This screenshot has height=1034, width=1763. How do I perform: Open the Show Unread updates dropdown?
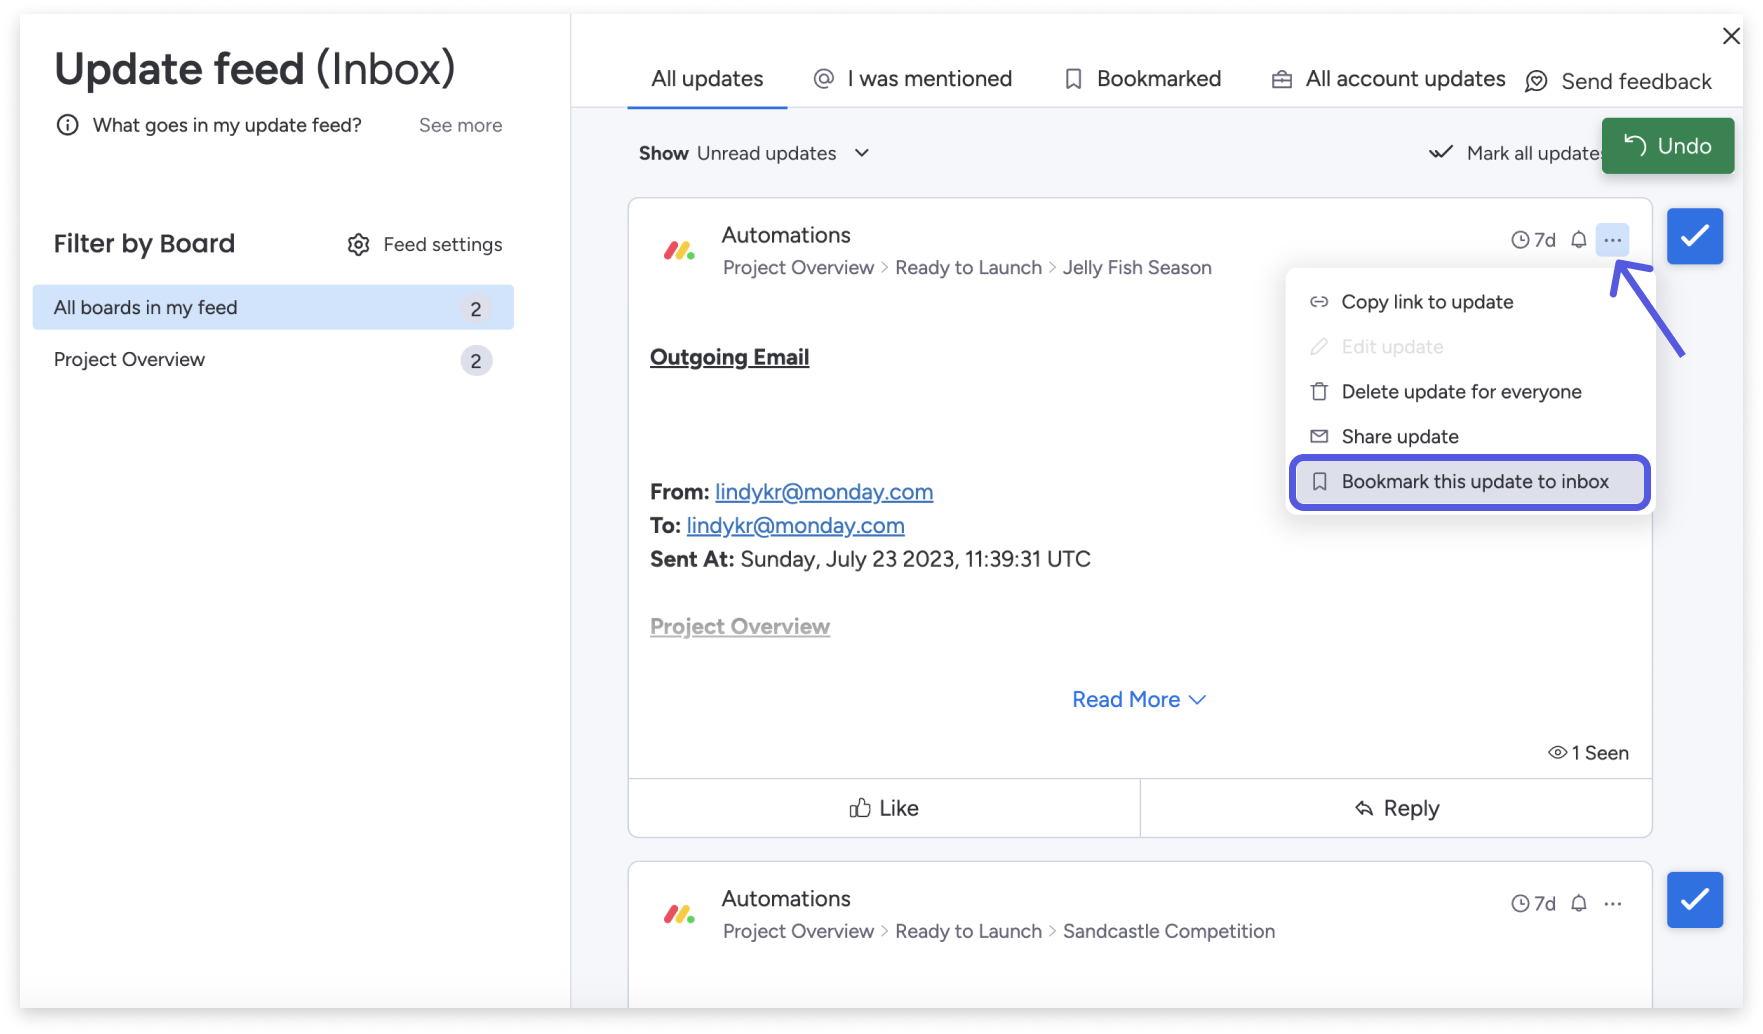click(x=754, y=153)
